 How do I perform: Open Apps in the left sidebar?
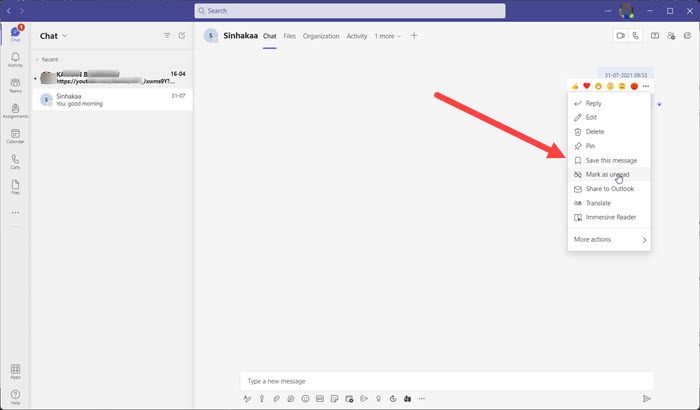click(15, 371)
